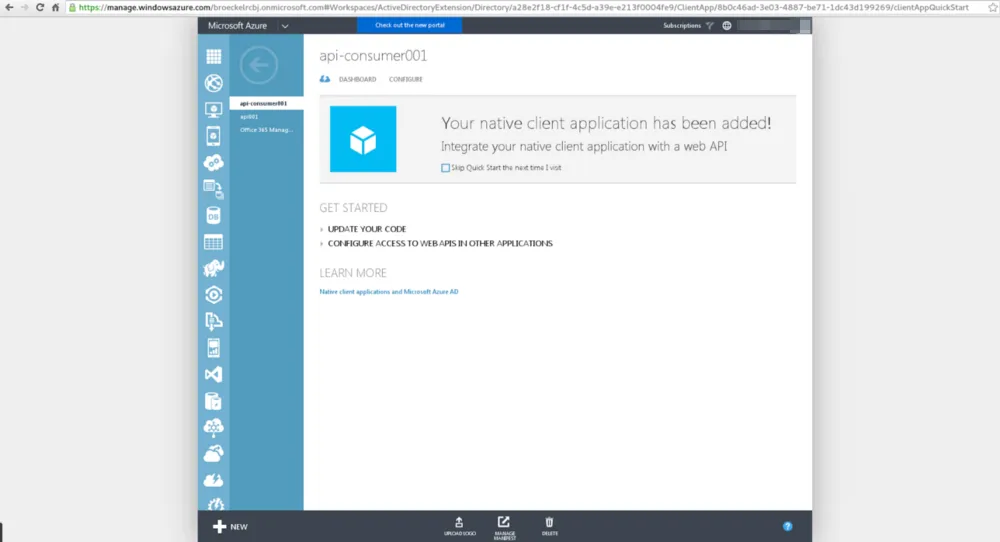Open Media Services play icon in sidebar

pyautogui.click(x=214, y=295)
